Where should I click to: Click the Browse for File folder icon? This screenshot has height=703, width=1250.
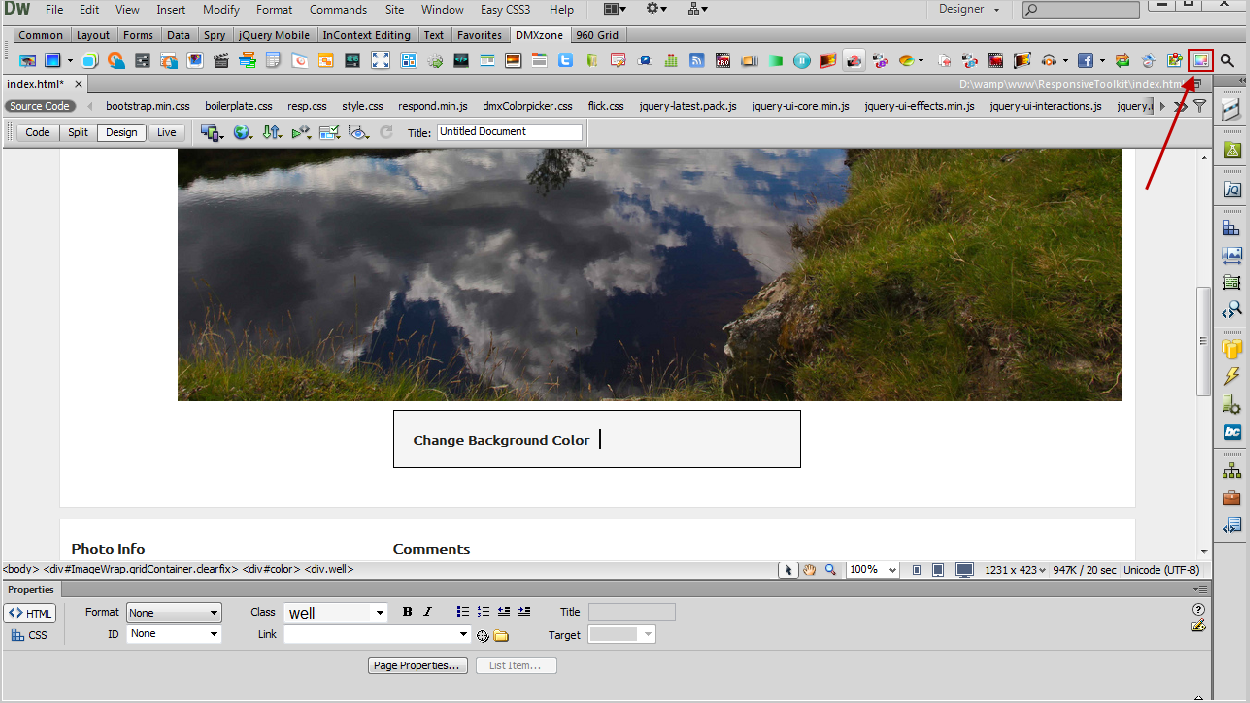click(501, 635)
